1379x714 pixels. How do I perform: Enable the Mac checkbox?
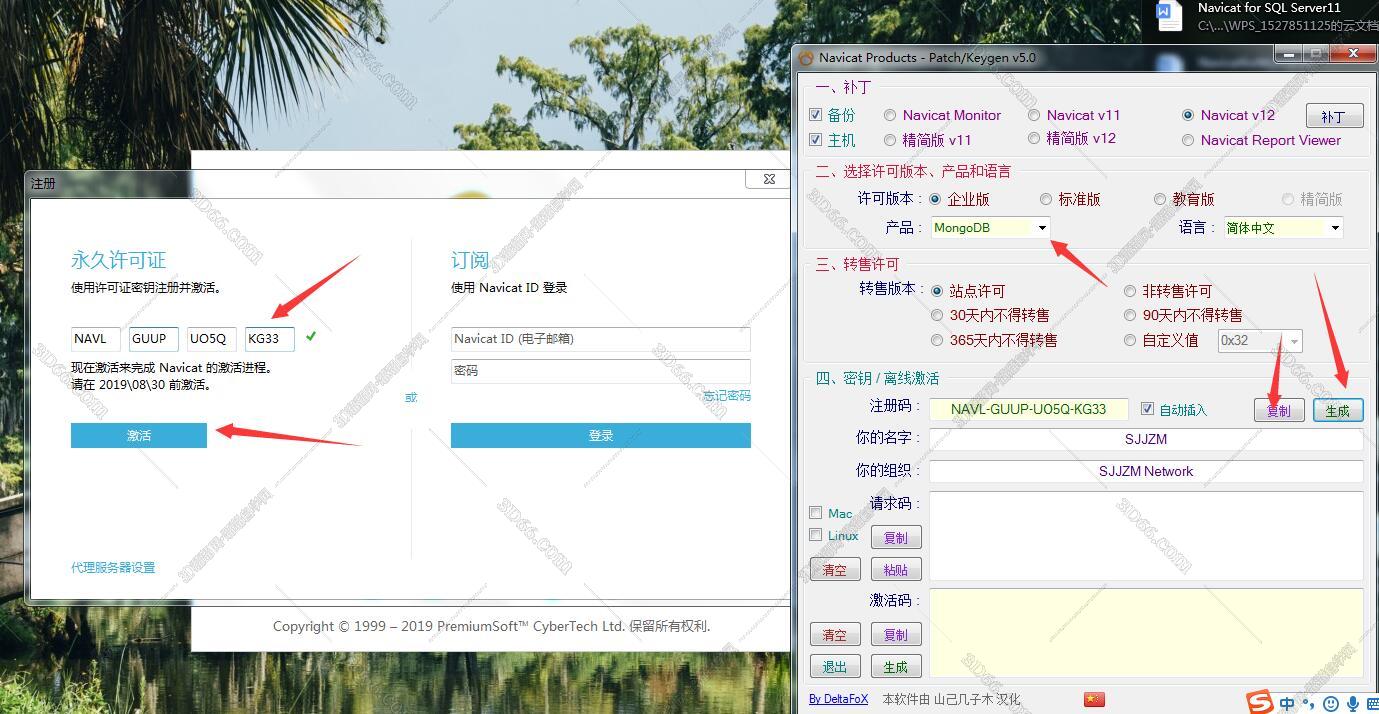[815, 513]
